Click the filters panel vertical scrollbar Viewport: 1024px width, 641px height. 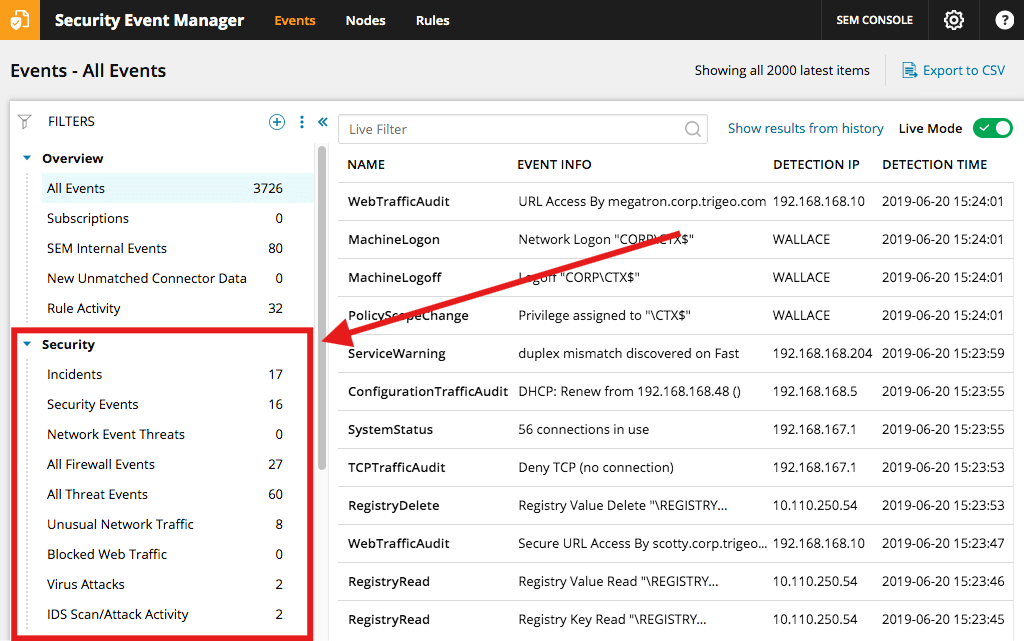click(x=321, y=307)
